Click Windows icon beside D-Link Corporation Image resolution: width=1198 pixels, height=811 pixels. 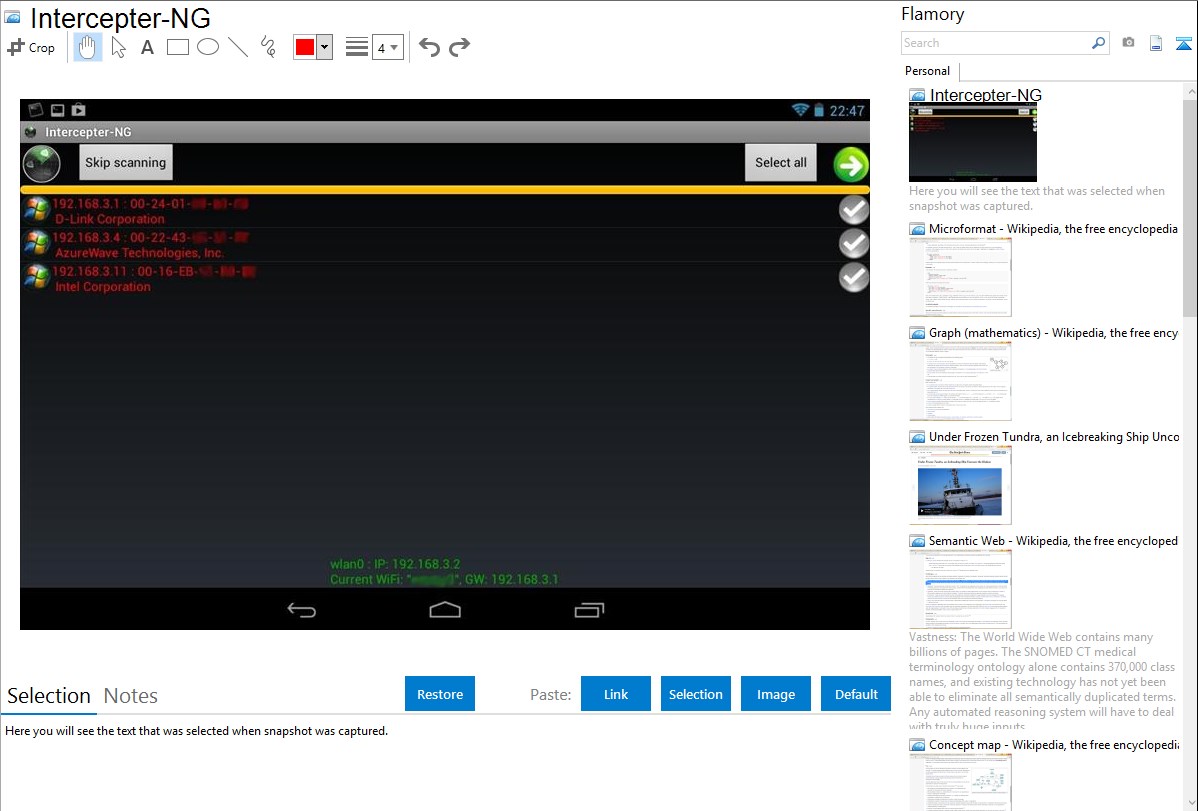tap(36, 209)
